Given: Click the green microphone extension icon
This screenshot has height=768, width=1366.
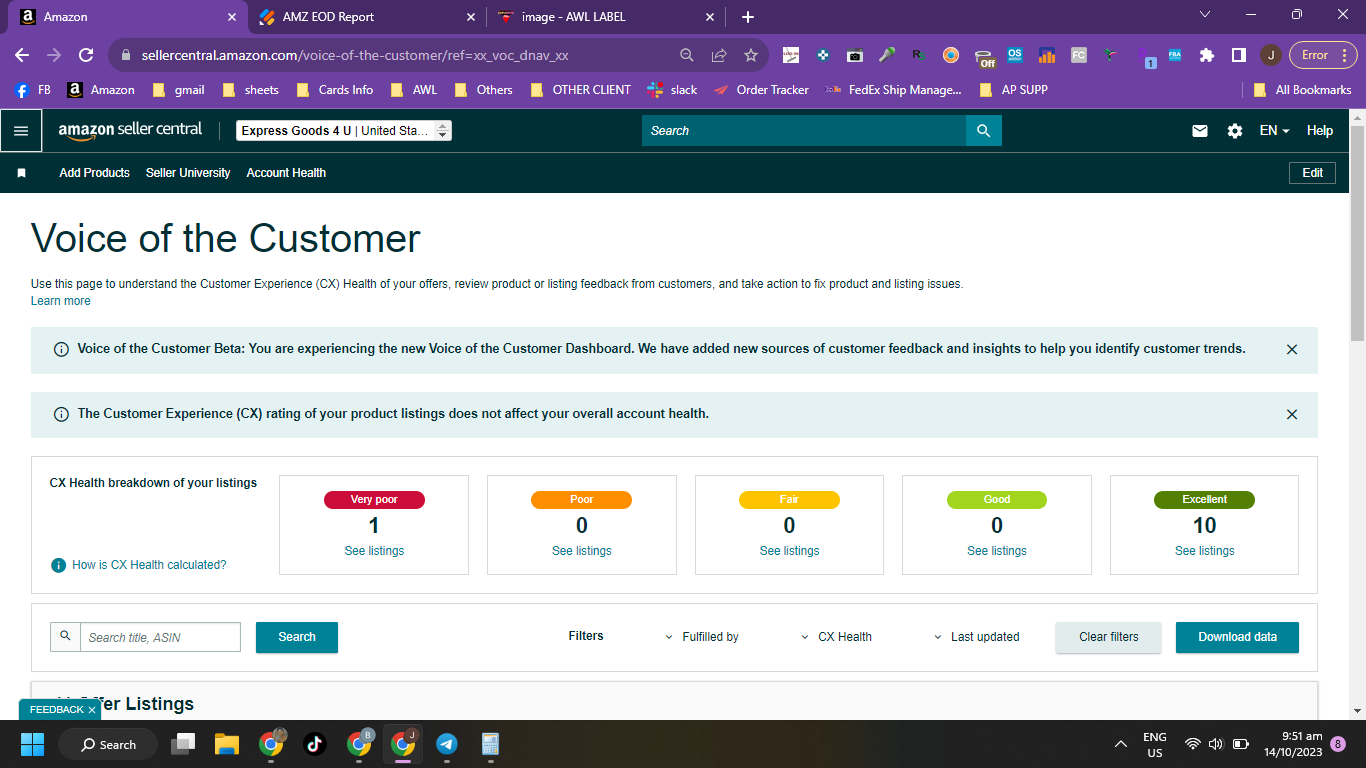Looking at the screenshot, I should (x=887, y=55).
